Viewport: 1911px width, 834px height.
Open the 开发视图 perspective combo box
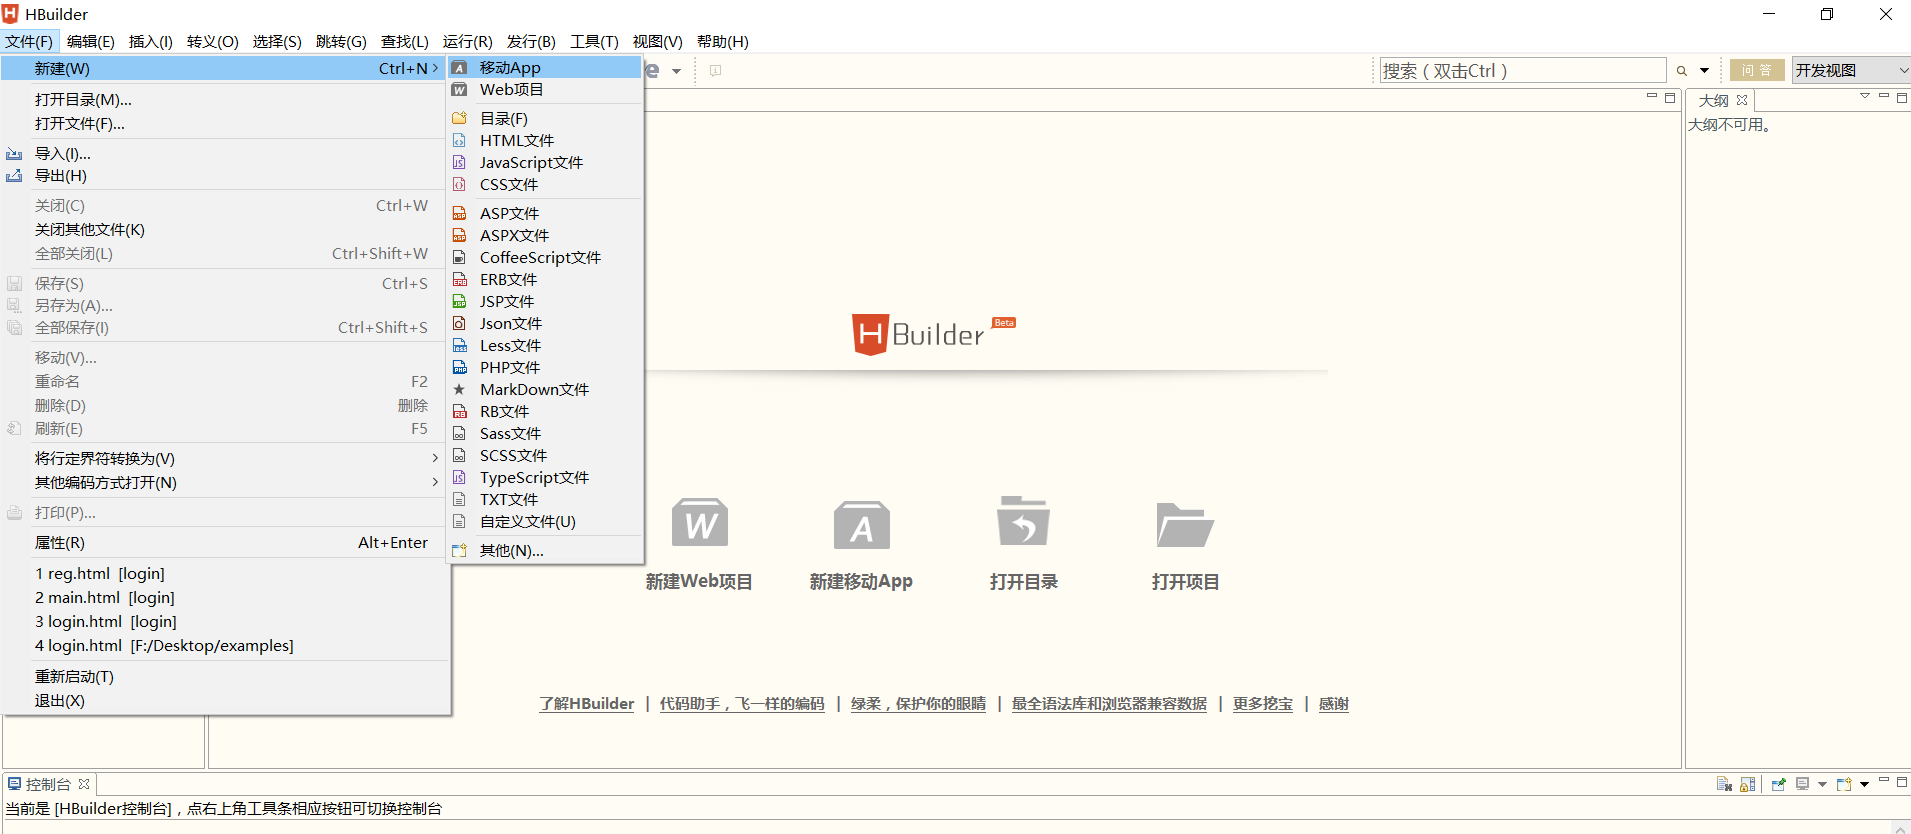tap(1851, 70)
